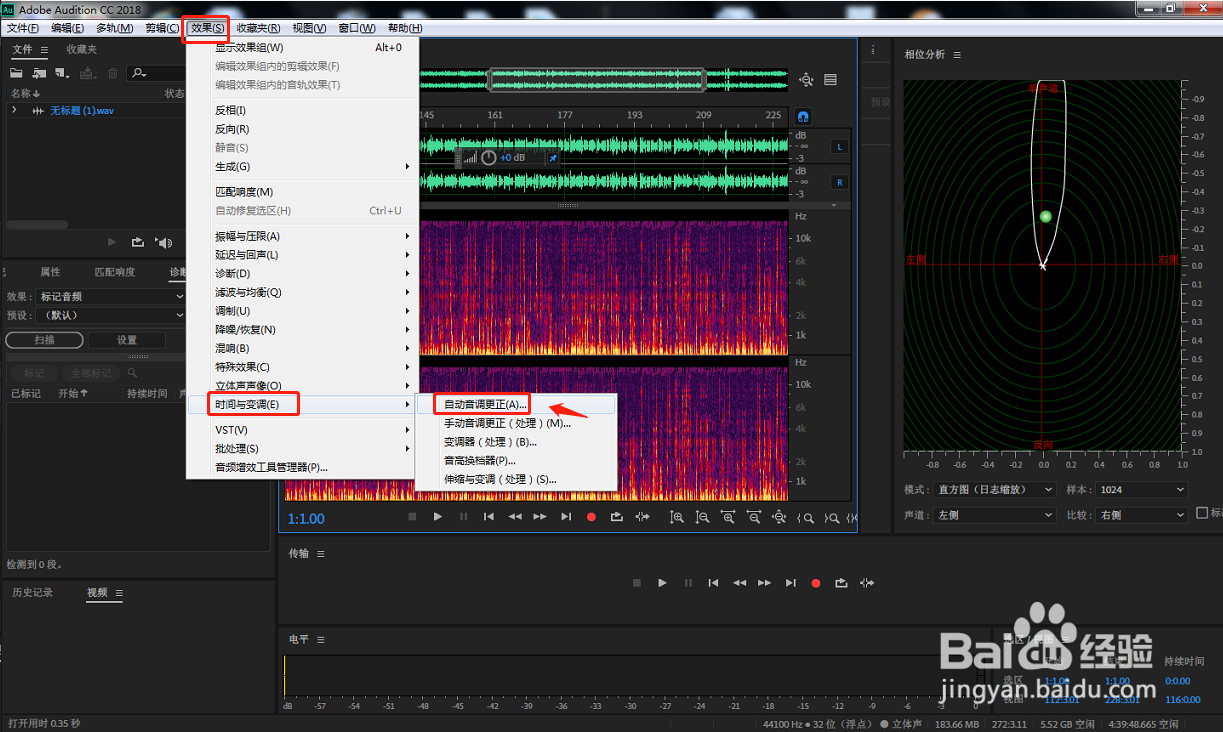Click Pause in the editor transport

(x=463, y=516)
